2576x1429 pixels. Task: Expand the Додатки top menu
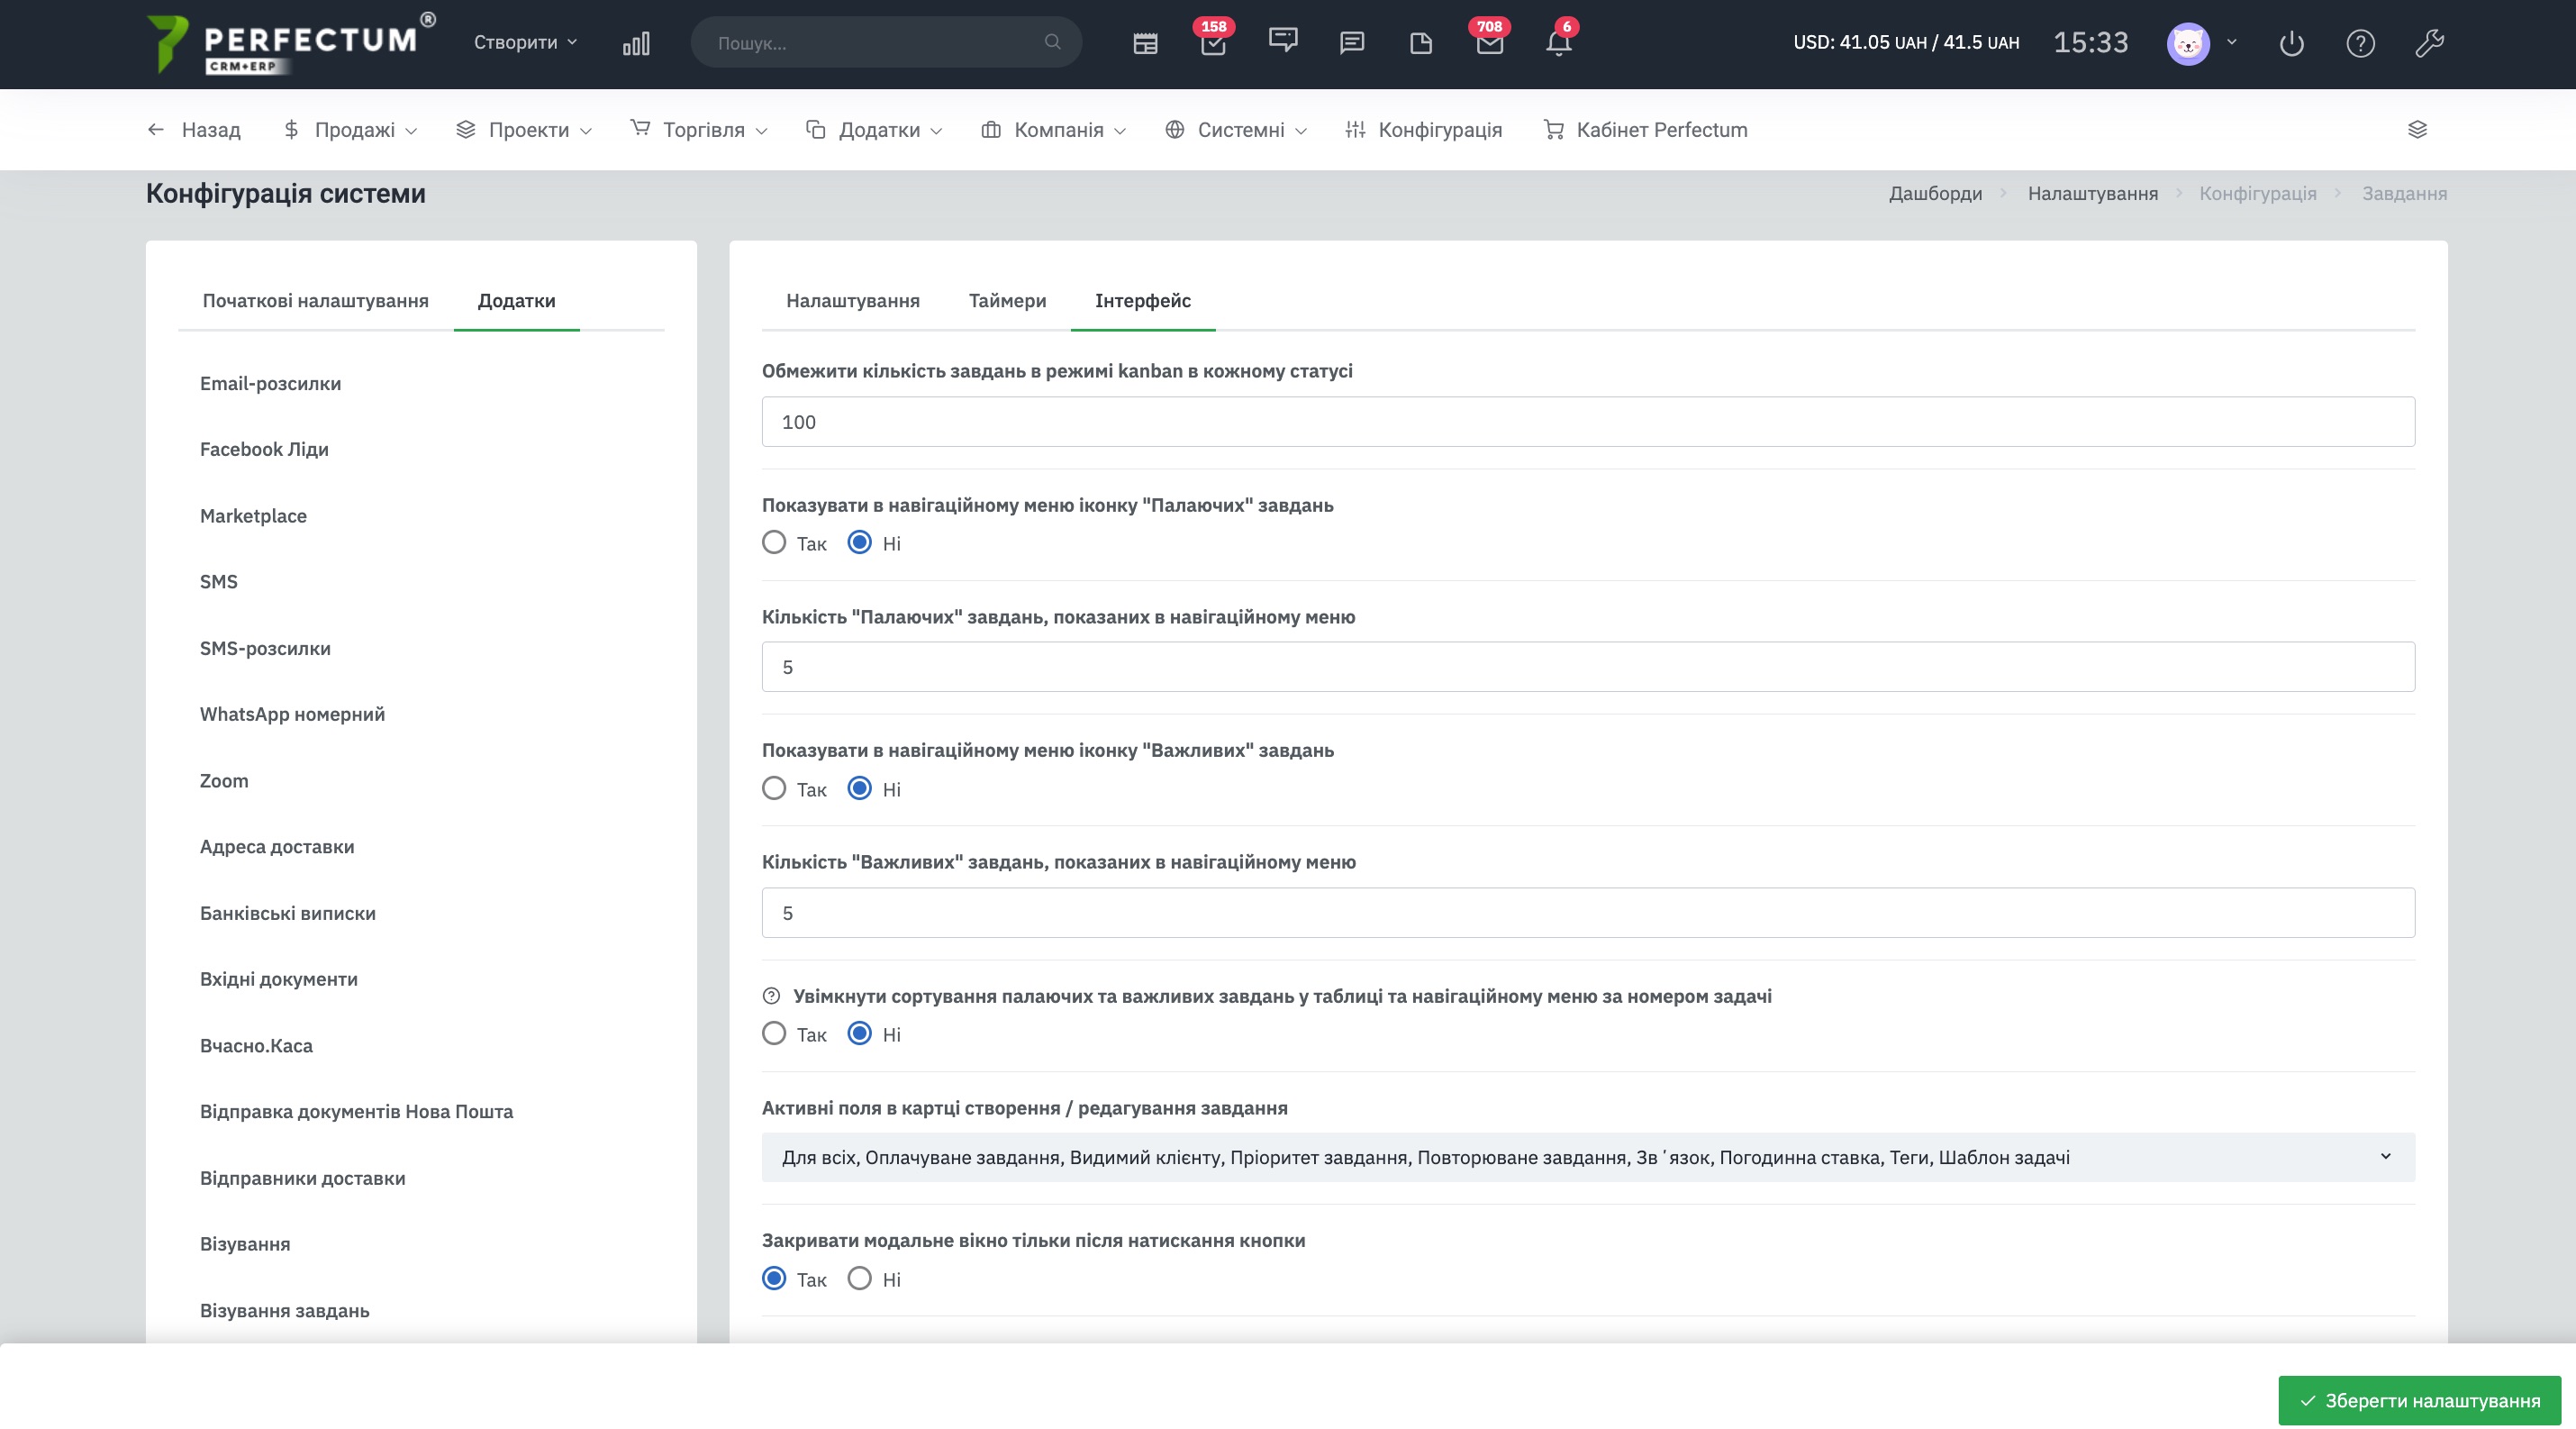(874, 130)
